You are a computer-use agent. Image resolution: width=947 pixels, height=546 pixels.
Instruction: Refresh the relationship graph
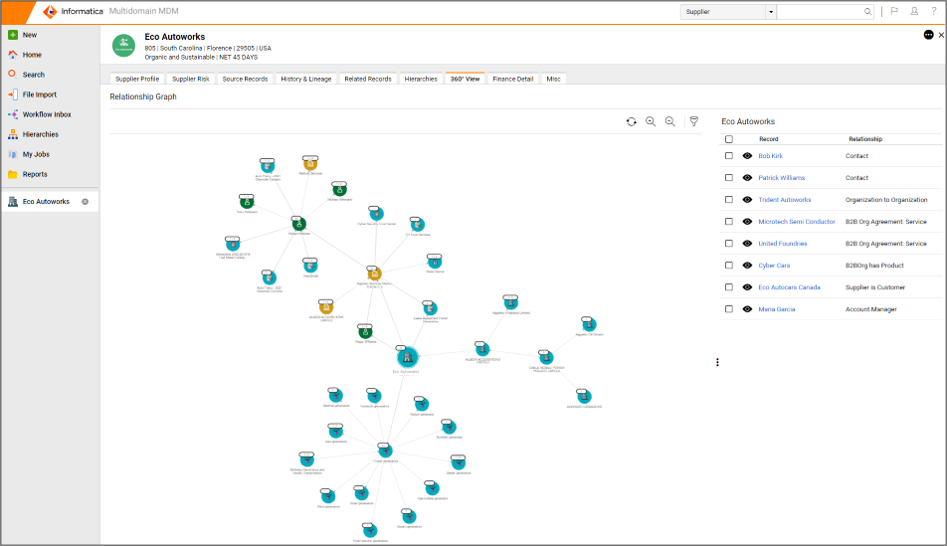631,122
